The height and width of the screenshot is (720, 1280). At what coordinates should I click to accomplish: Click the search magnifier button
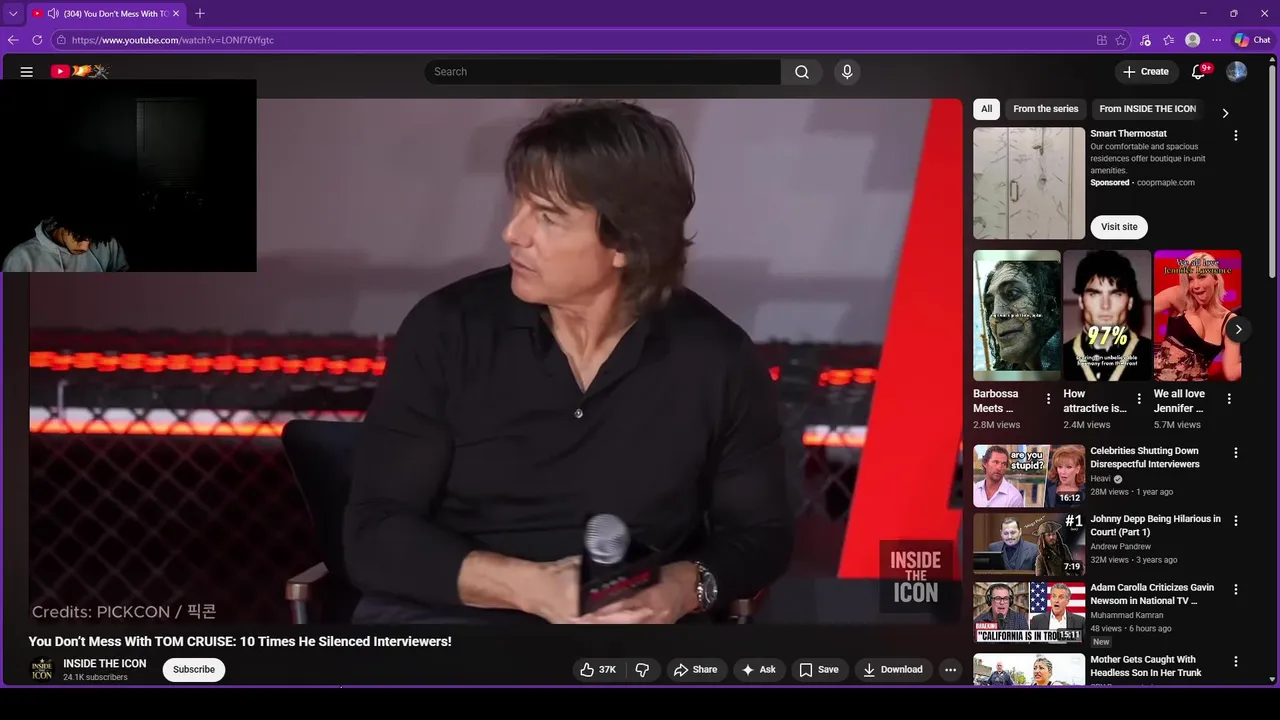pyautogui.click(x=802, y=72)
